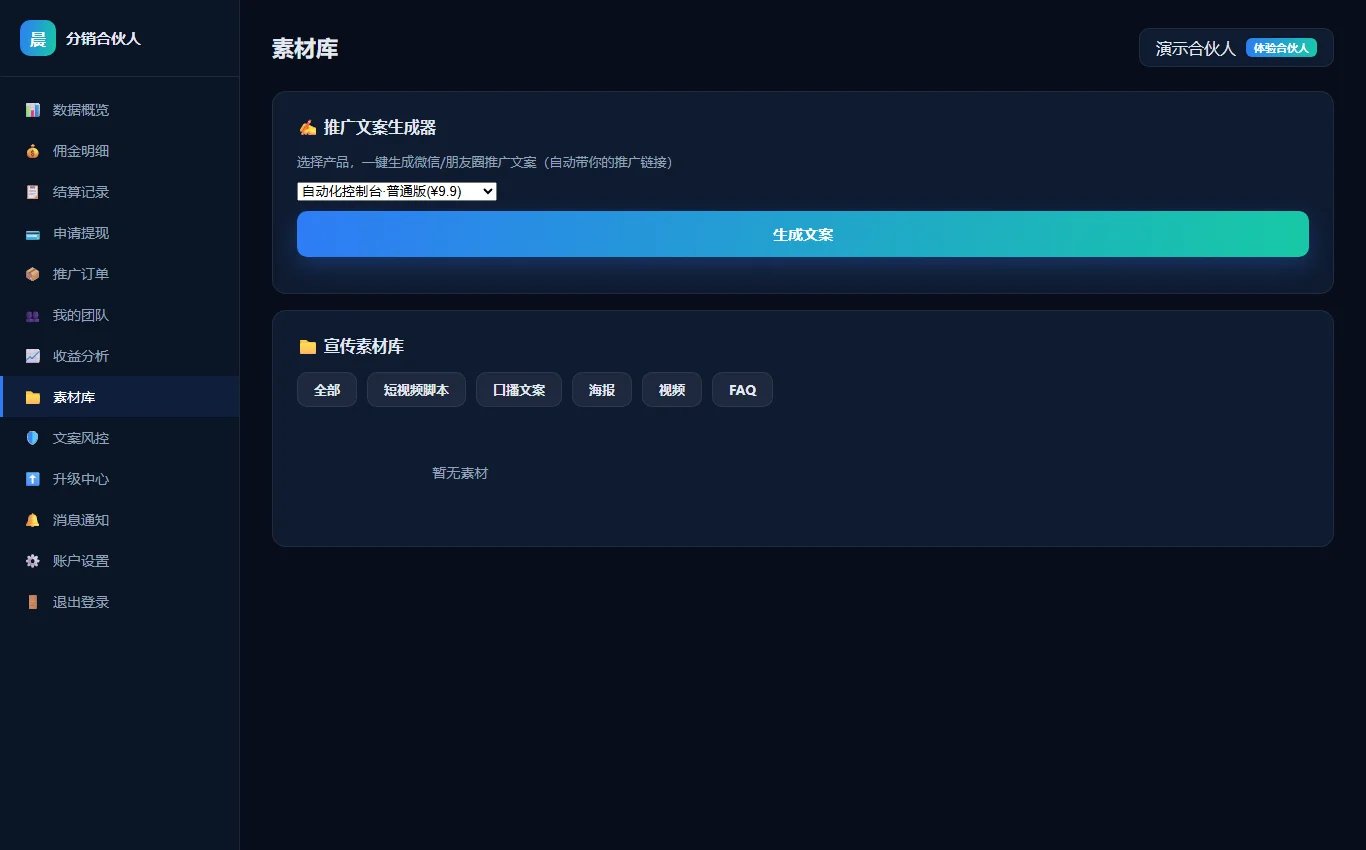The height and width of the screenshot is (850, 1366).
Task: Open 数据概览 via its chart icon
Action: pyautogui.click(x=33, y=110)
